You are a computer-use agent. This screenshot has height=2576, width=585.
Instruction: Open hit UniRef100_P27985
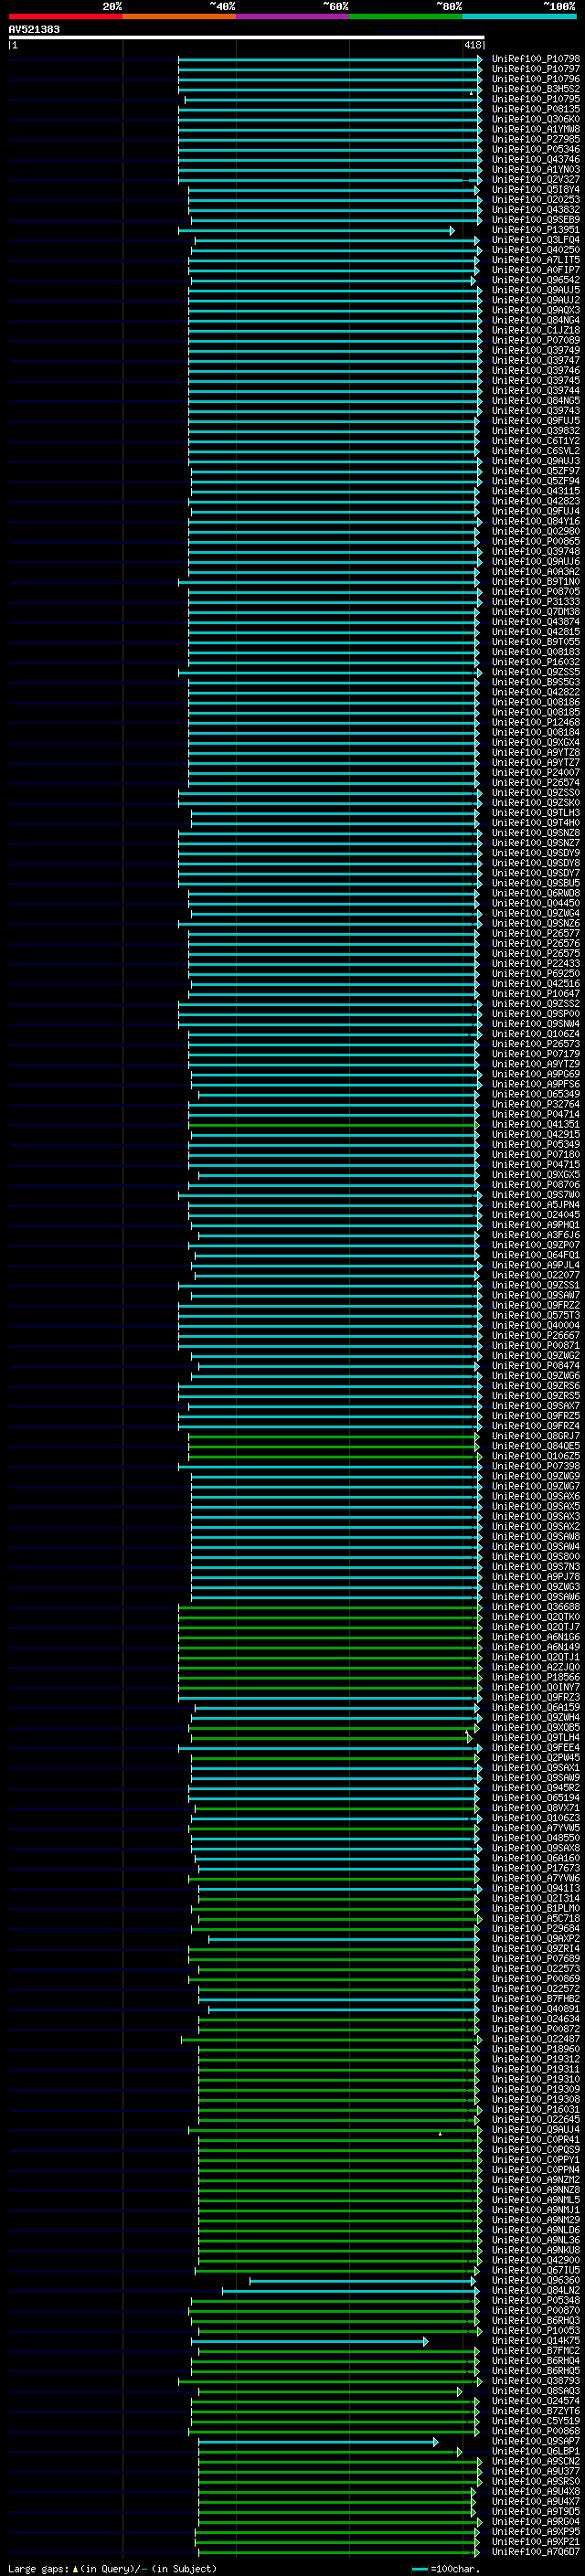click(x=535, y=139)
